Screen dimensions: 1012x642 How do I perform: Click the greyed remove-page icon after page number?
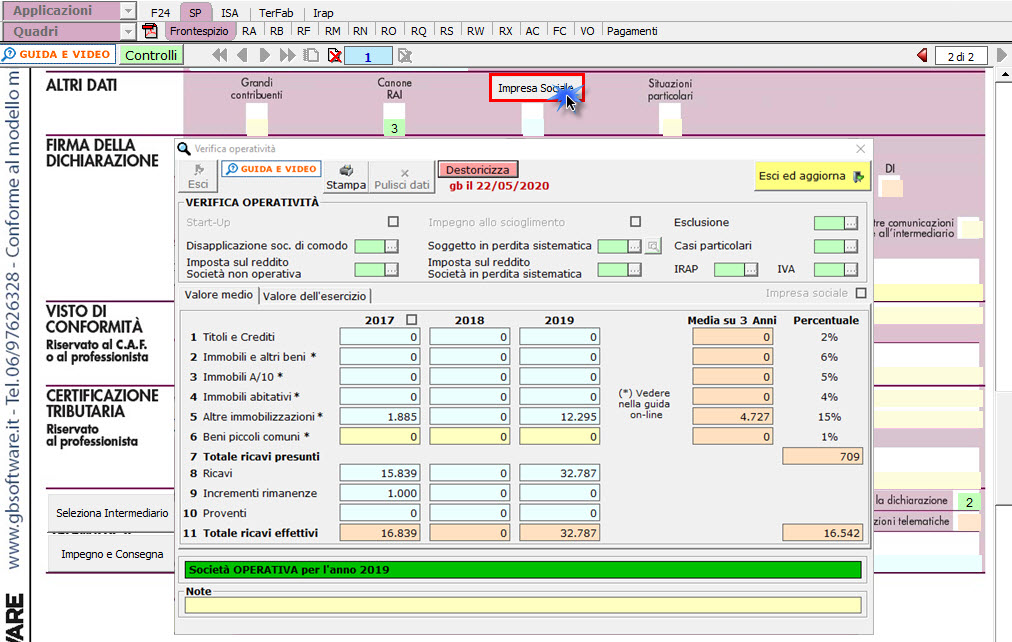tap(405, 56)
